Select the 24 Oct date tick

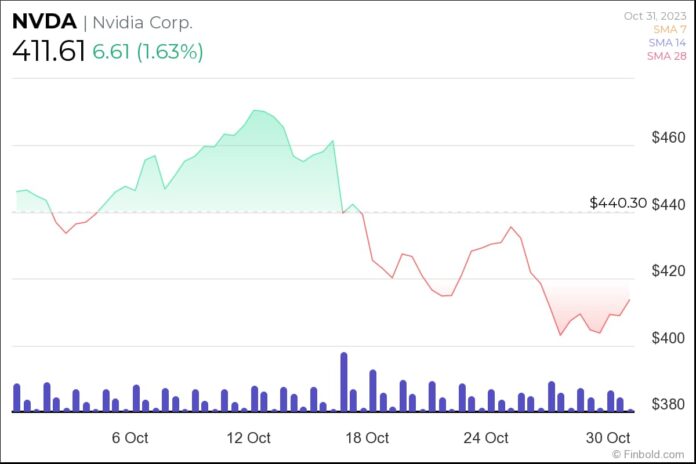tap(486, 438)
